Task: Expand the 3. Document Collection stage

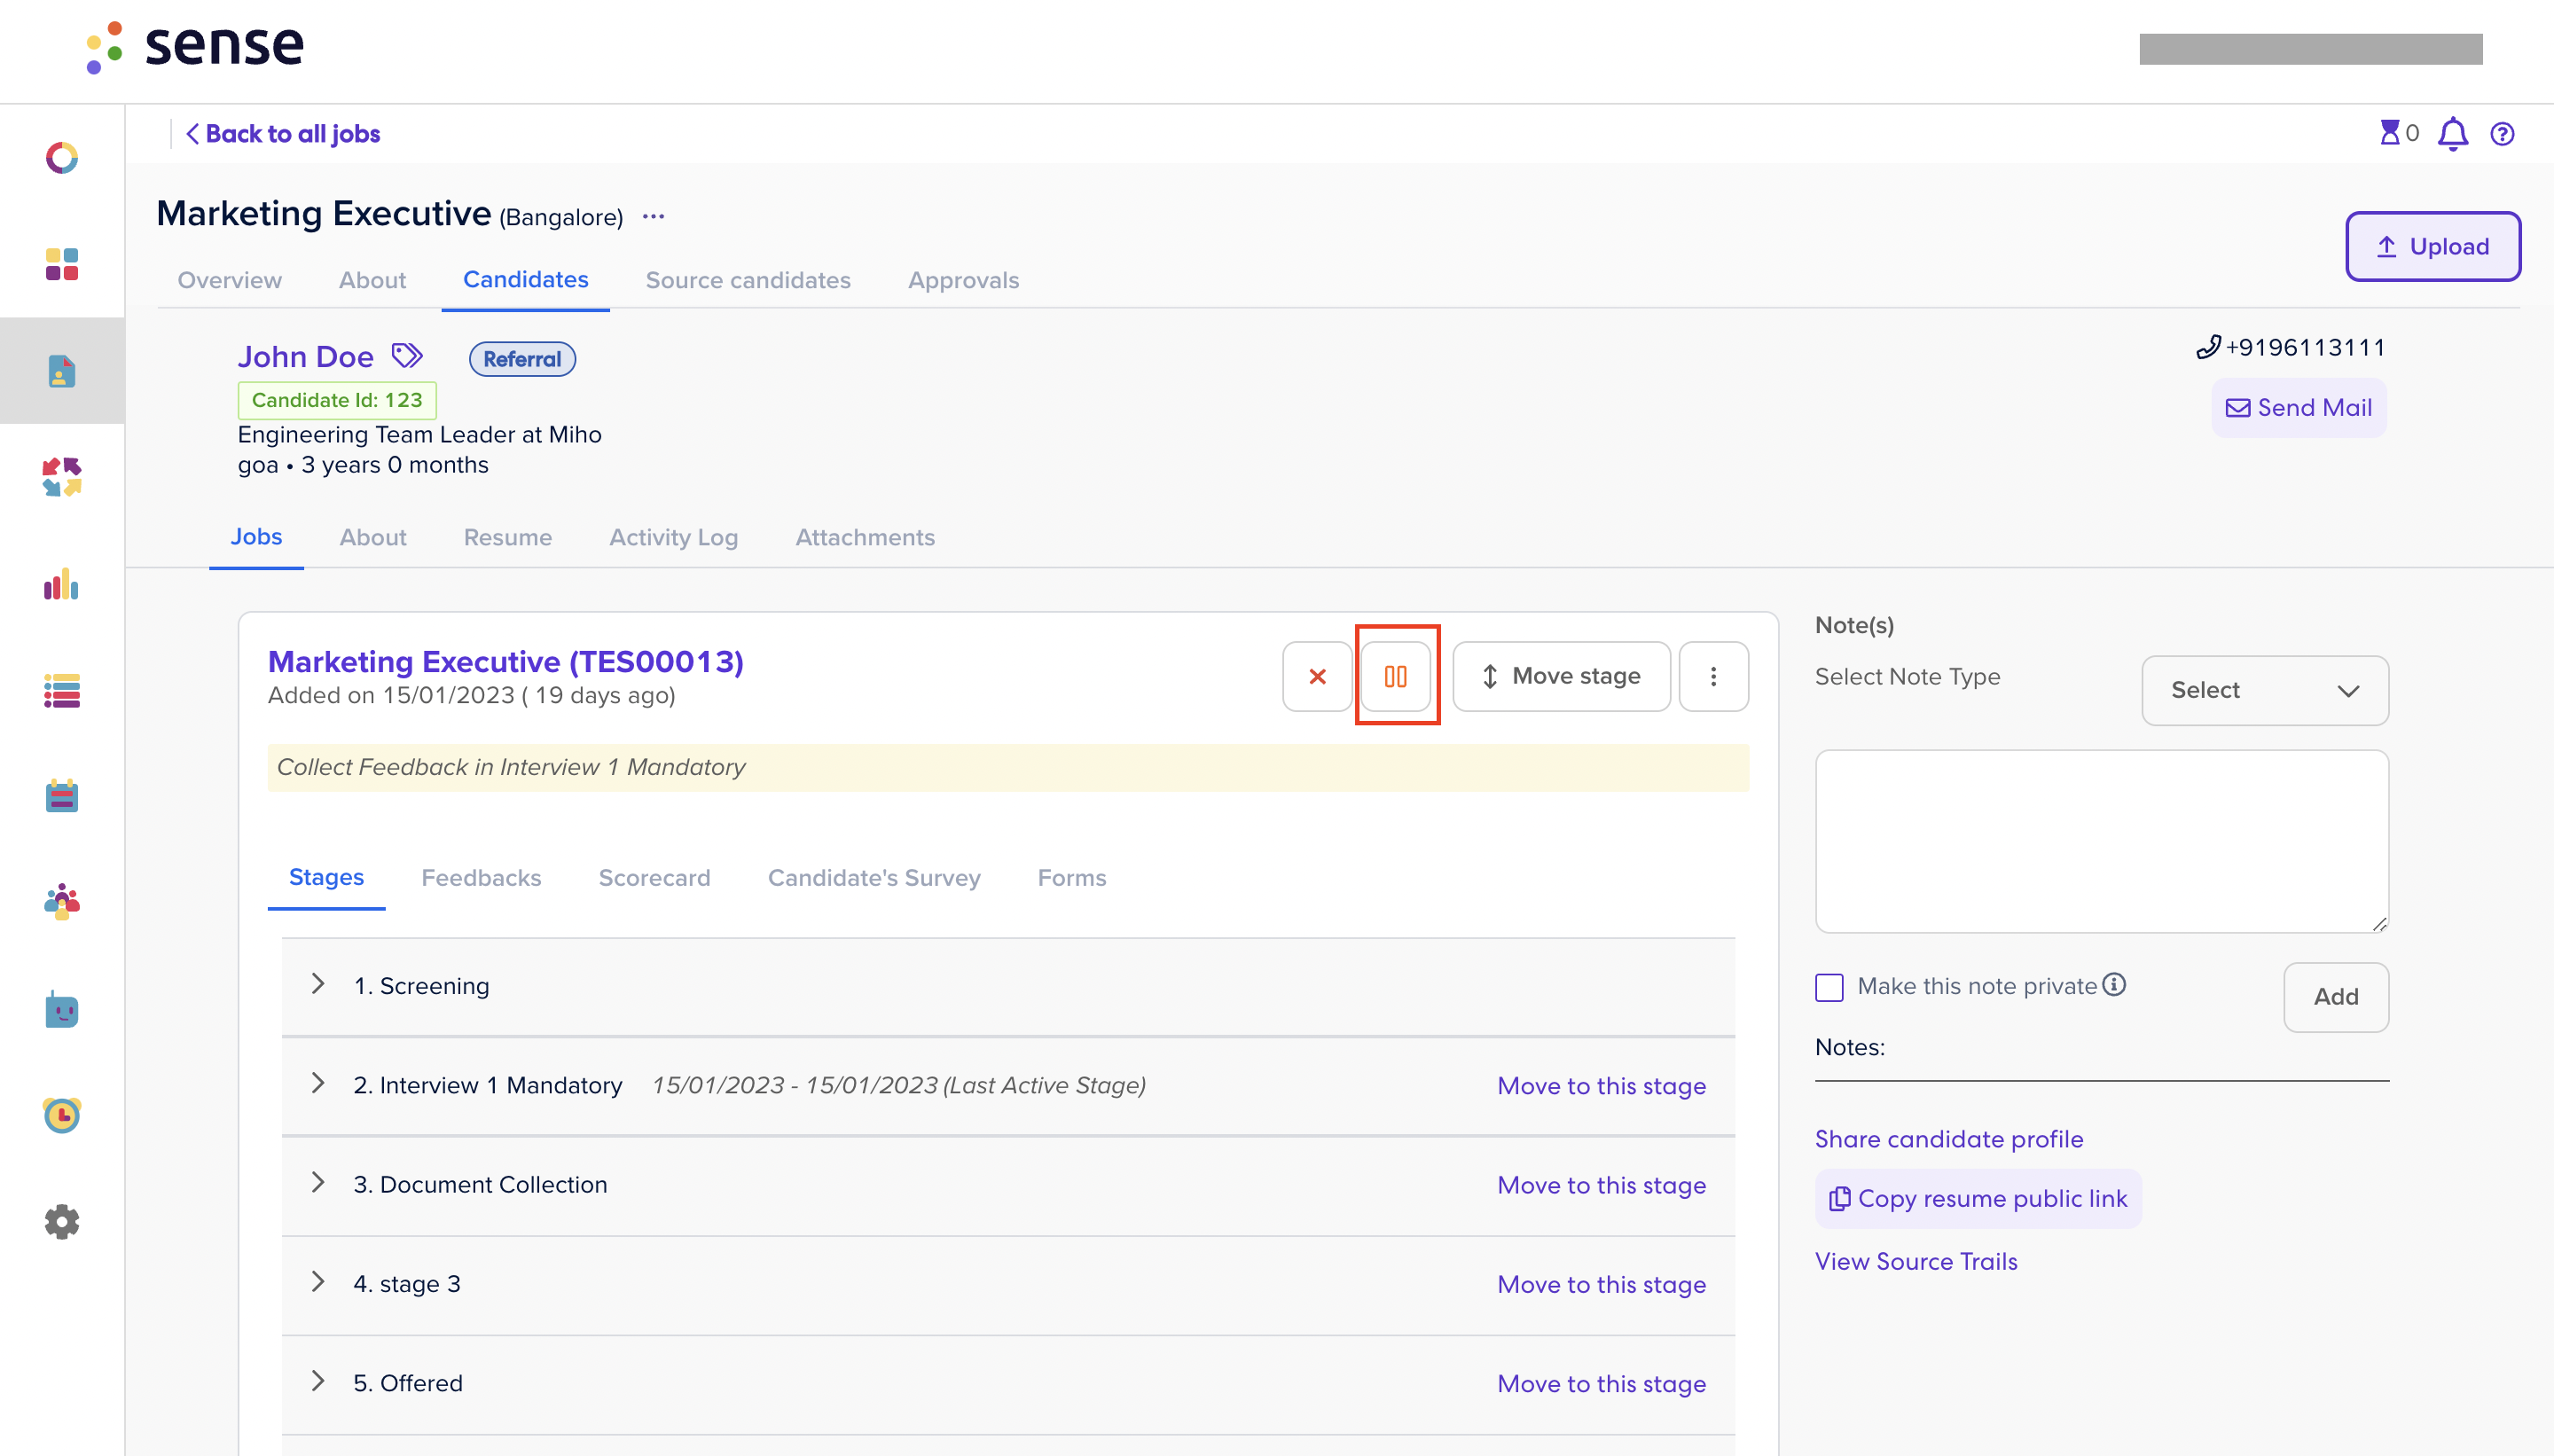Action: 318,1182
